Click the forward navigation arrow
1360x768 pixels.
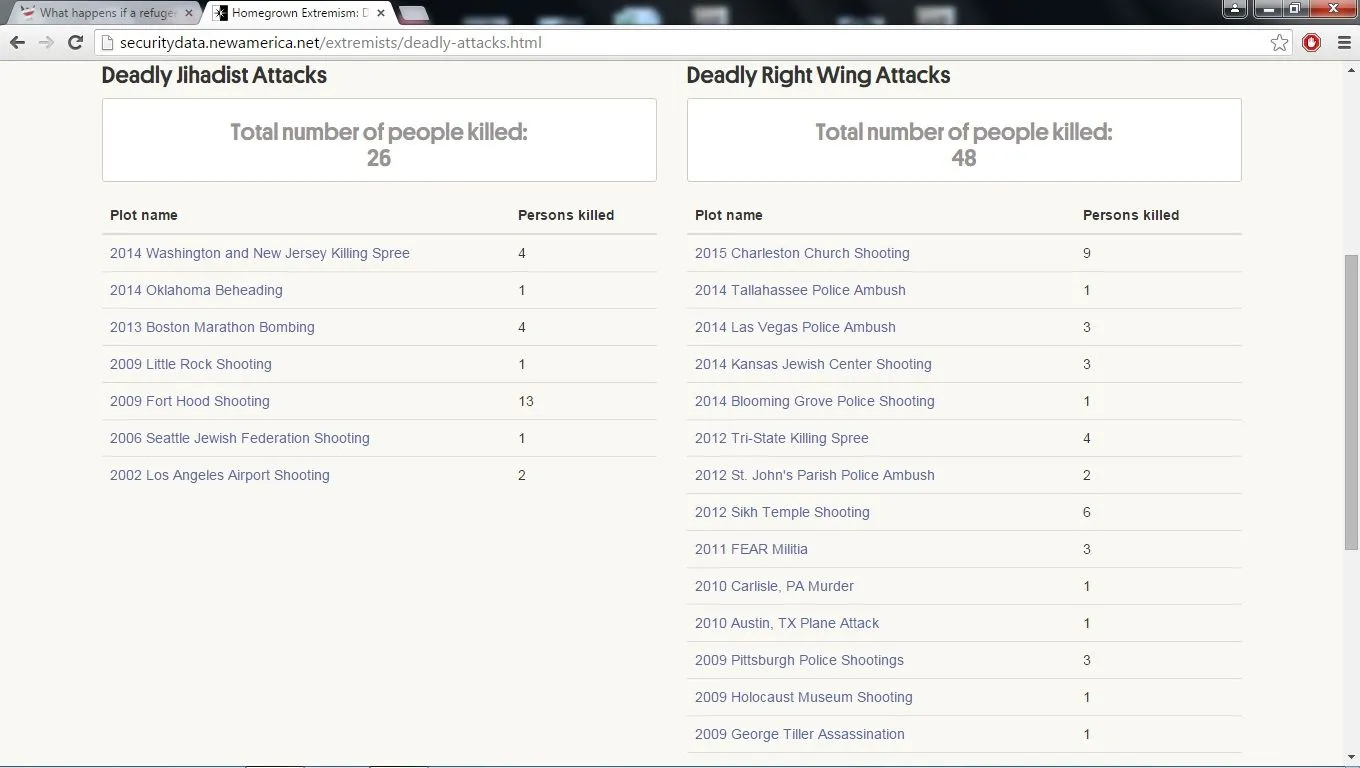click(x=46, y=43)
